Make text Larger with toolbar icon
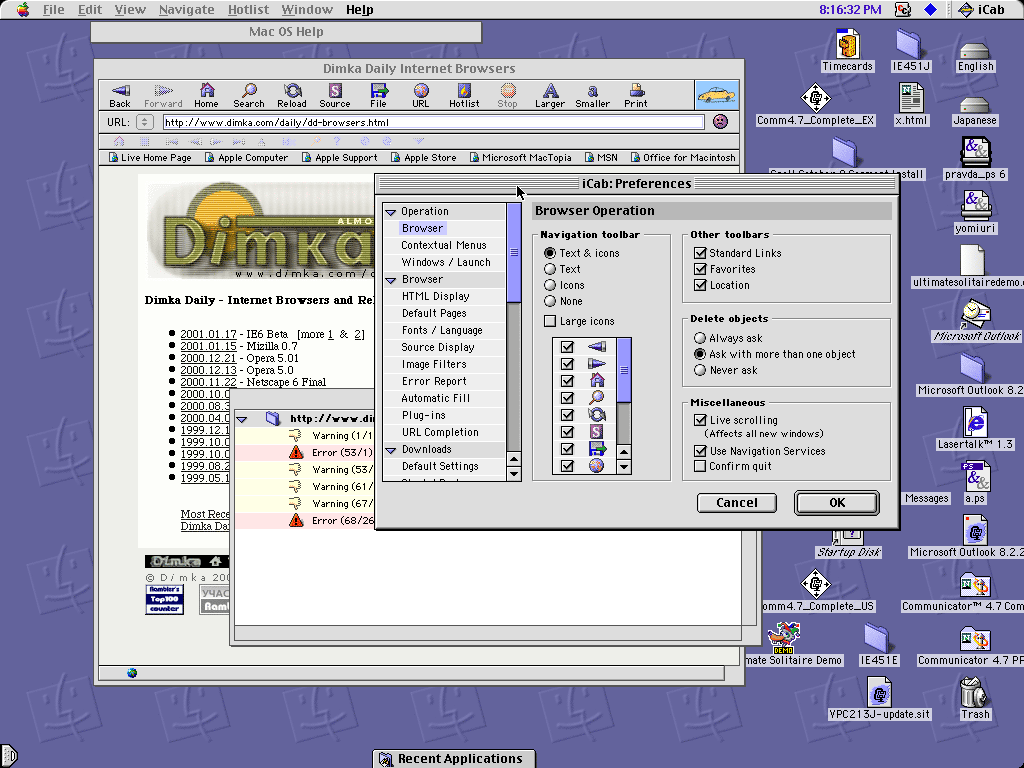The image size is (1024, 768). 550,95
